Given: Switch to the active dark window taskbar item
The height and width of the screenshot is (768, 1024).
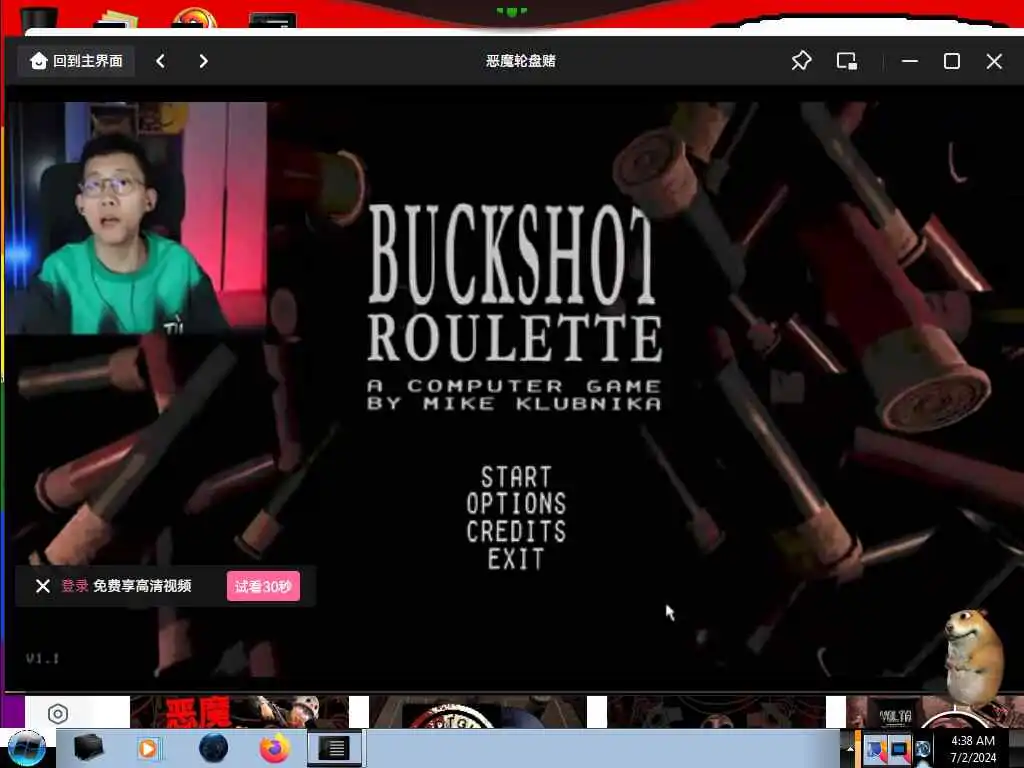Looking at the screenshot, I should pos(334,748).
